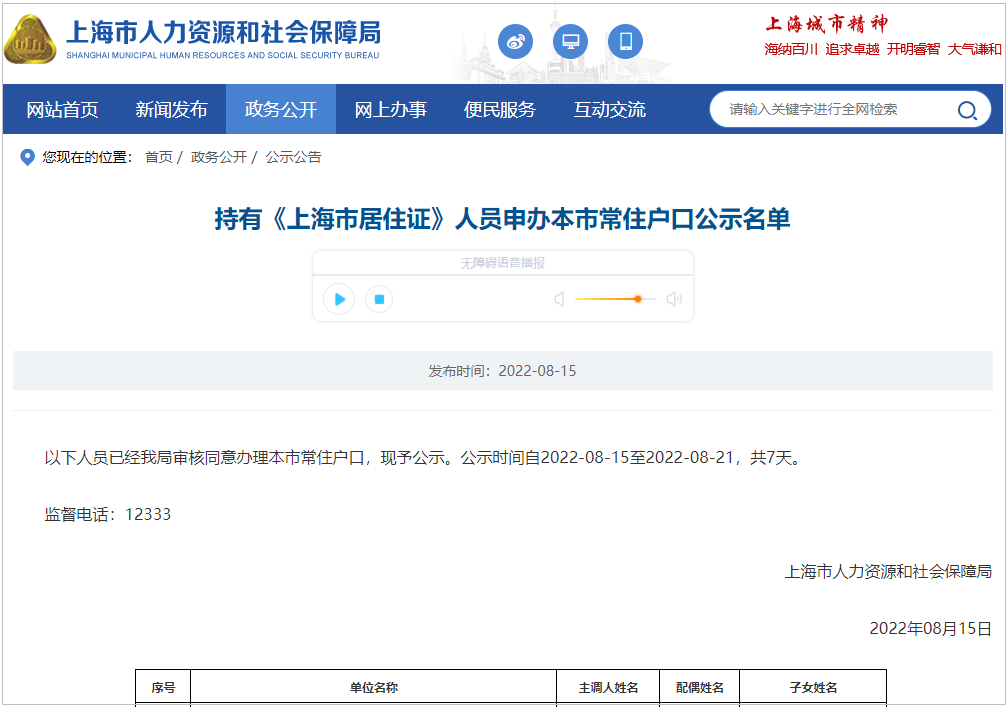Click the 首页 breadcrumb link
The image size is (1008, 707).
pos(159,157)
